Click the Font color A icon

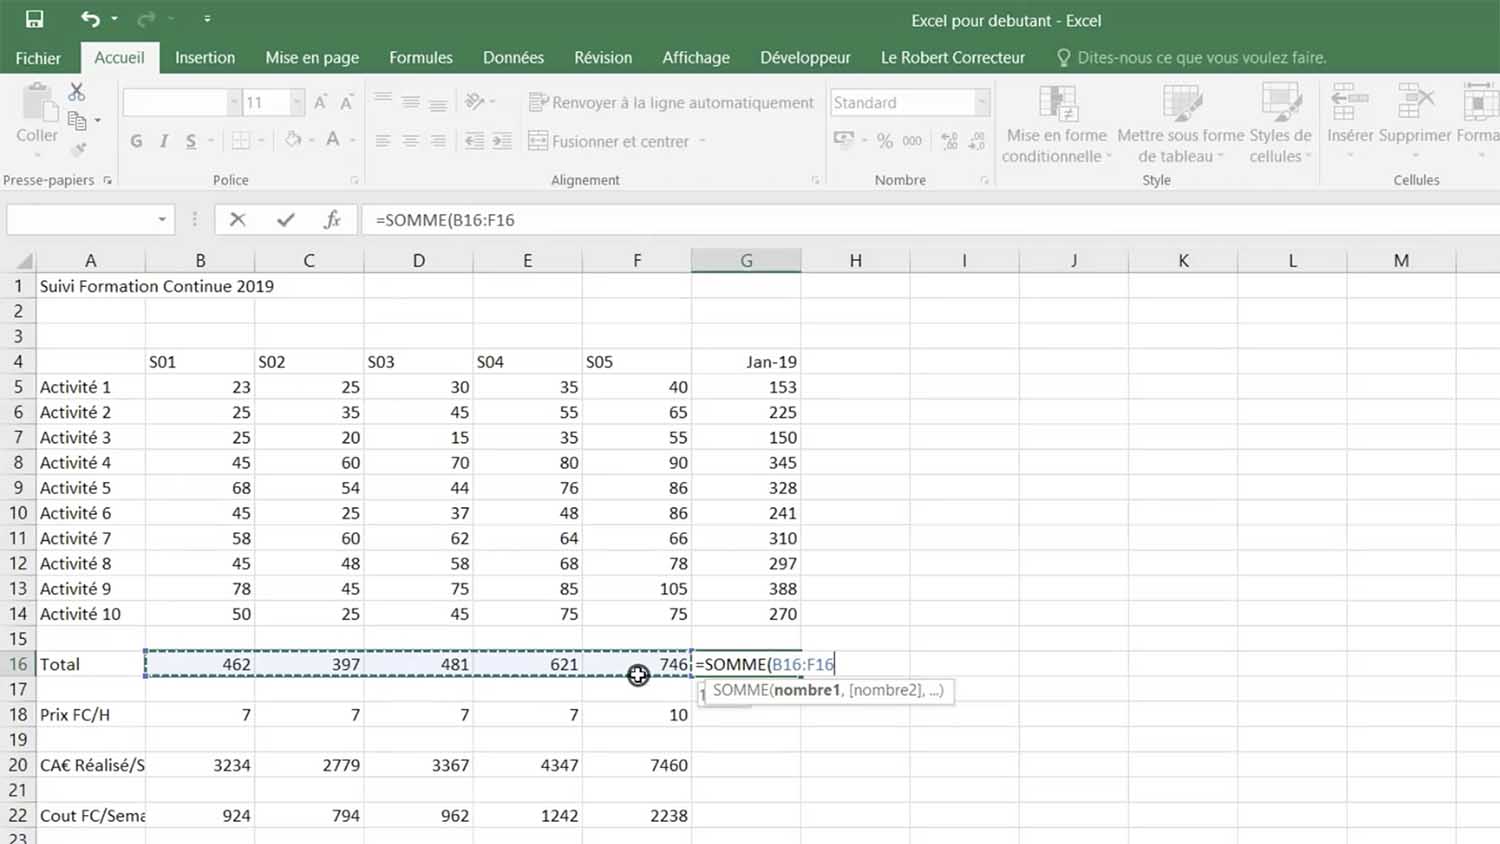pos(333,140)
